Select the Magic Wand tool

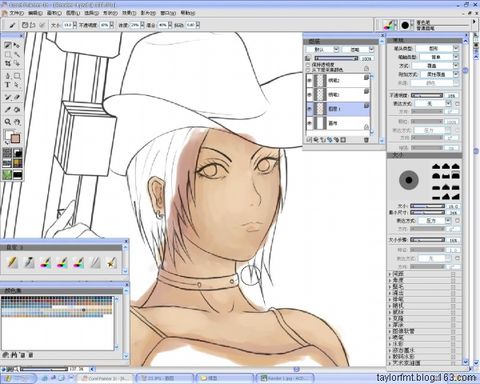pos(17,54)
